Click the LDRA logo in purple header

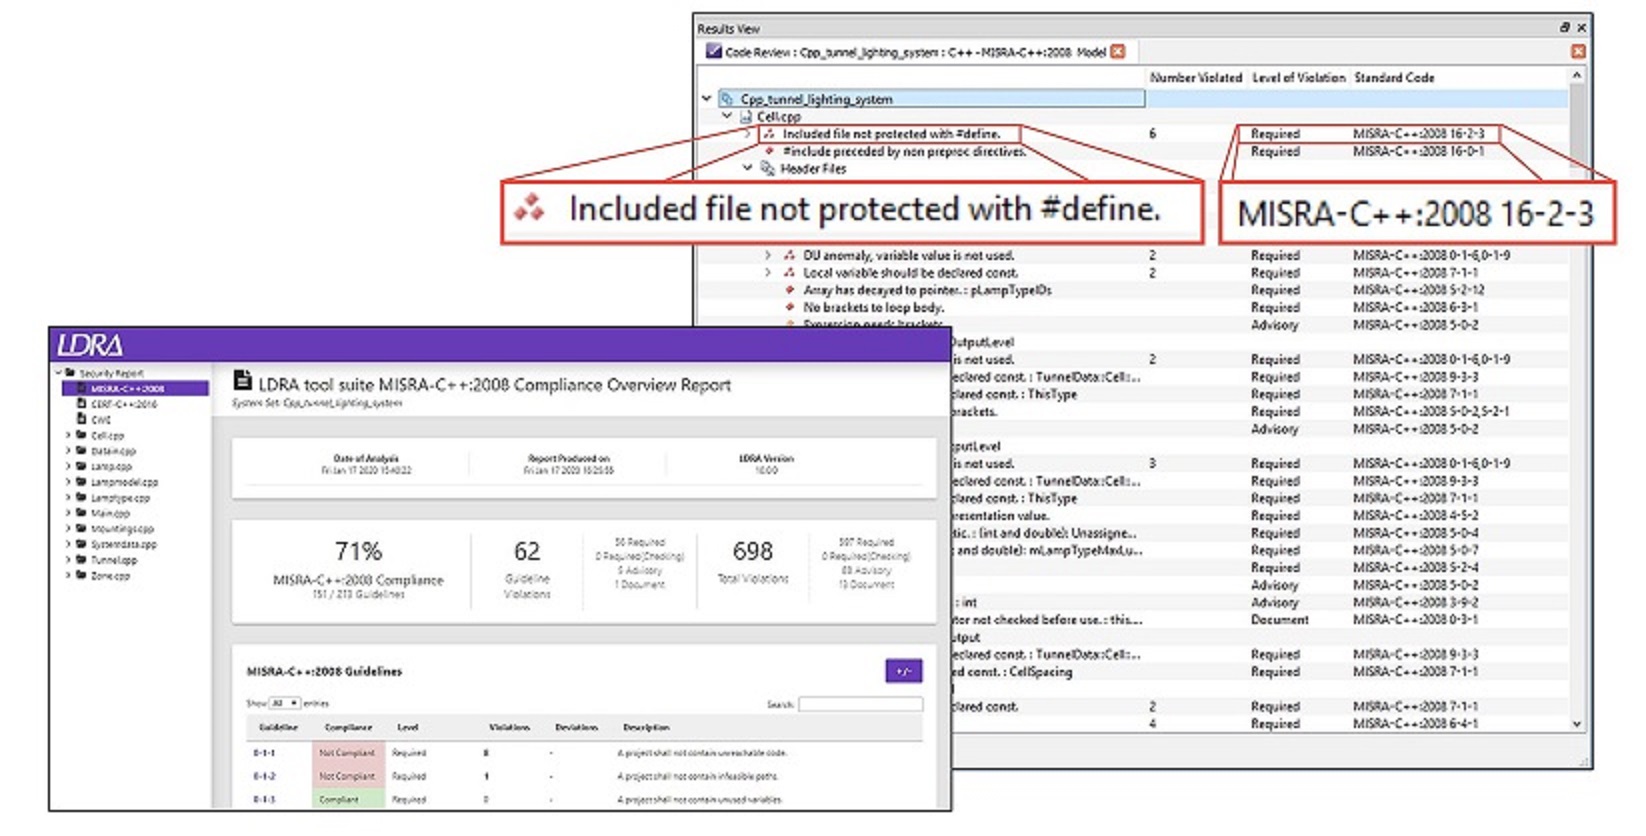pyautogui.click(x=90, y=346)
